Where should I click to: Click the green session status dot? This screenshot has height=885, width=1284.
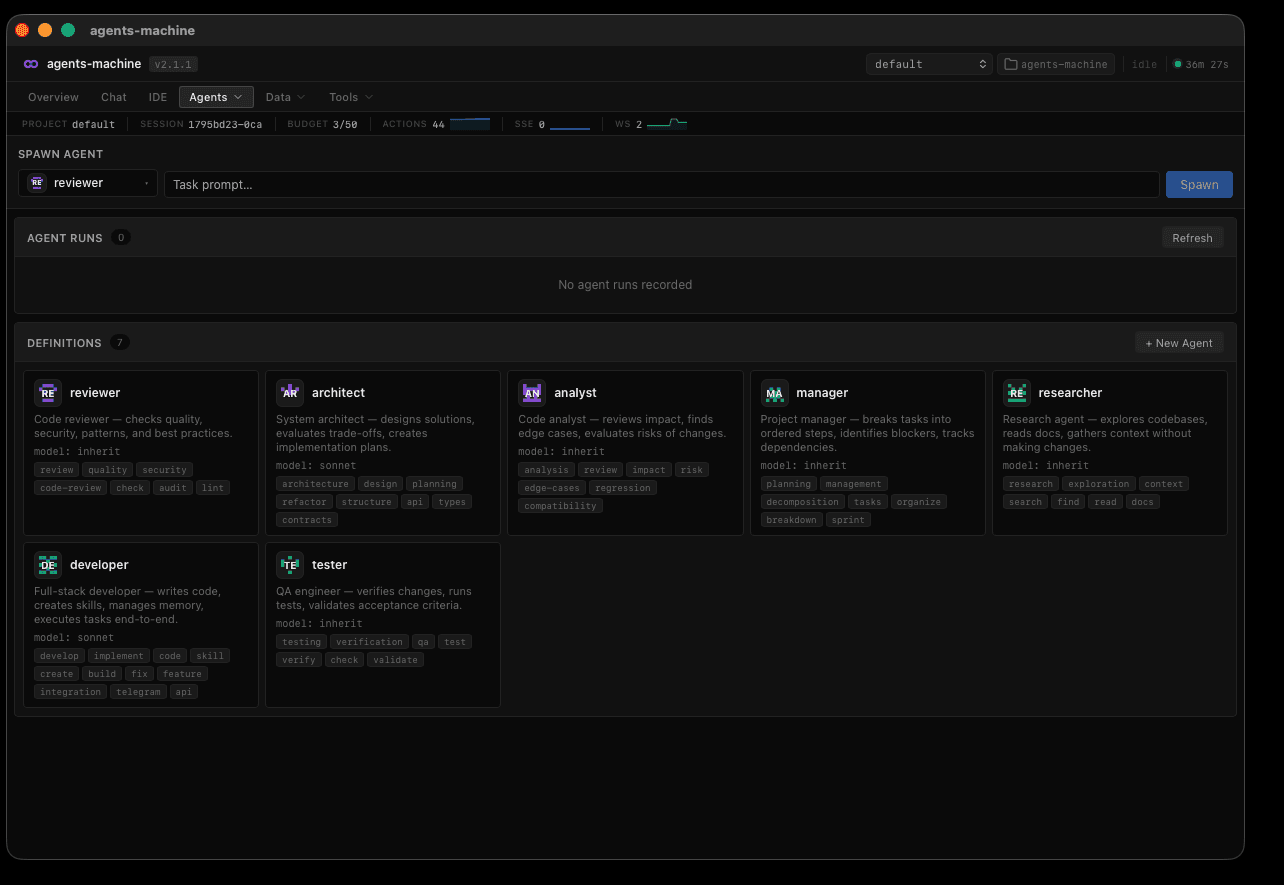coord(1178,64)
